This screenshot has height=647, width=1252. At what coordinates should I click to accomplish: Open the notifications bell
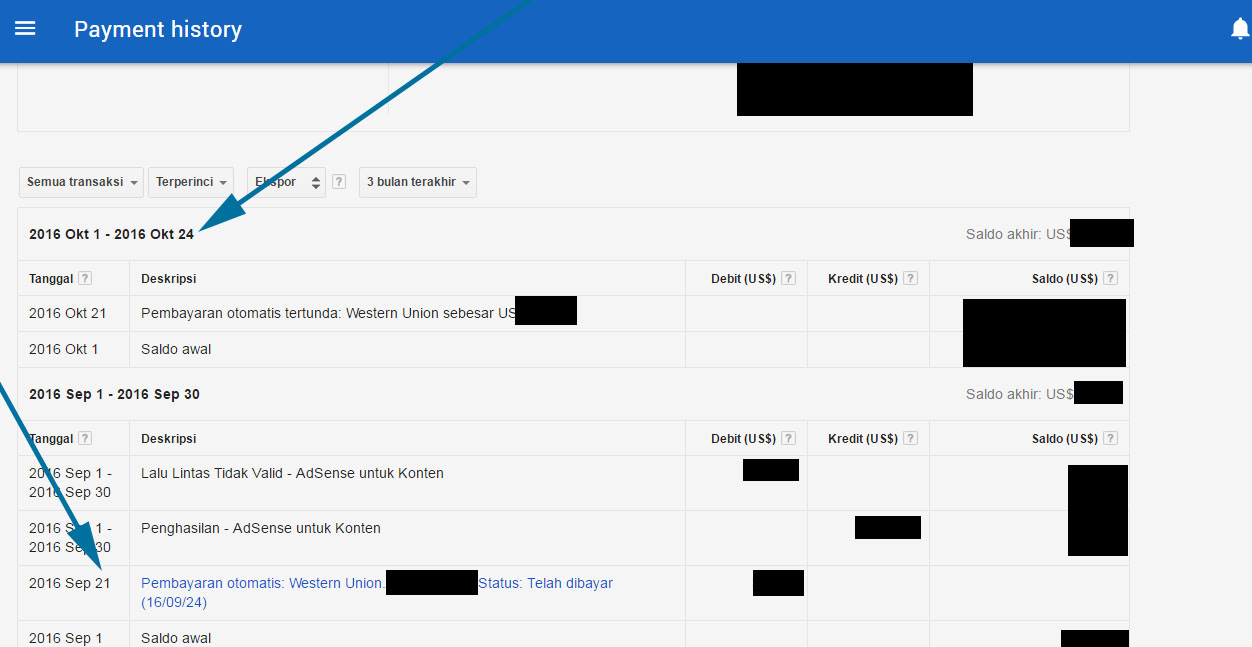pyautogui.click(x=1239, y=28)
